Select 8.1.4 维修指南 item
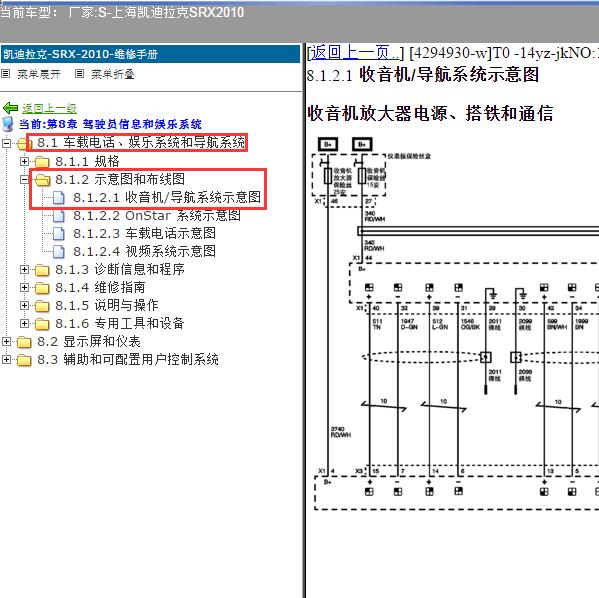599x598 pixels. (100, 287)
